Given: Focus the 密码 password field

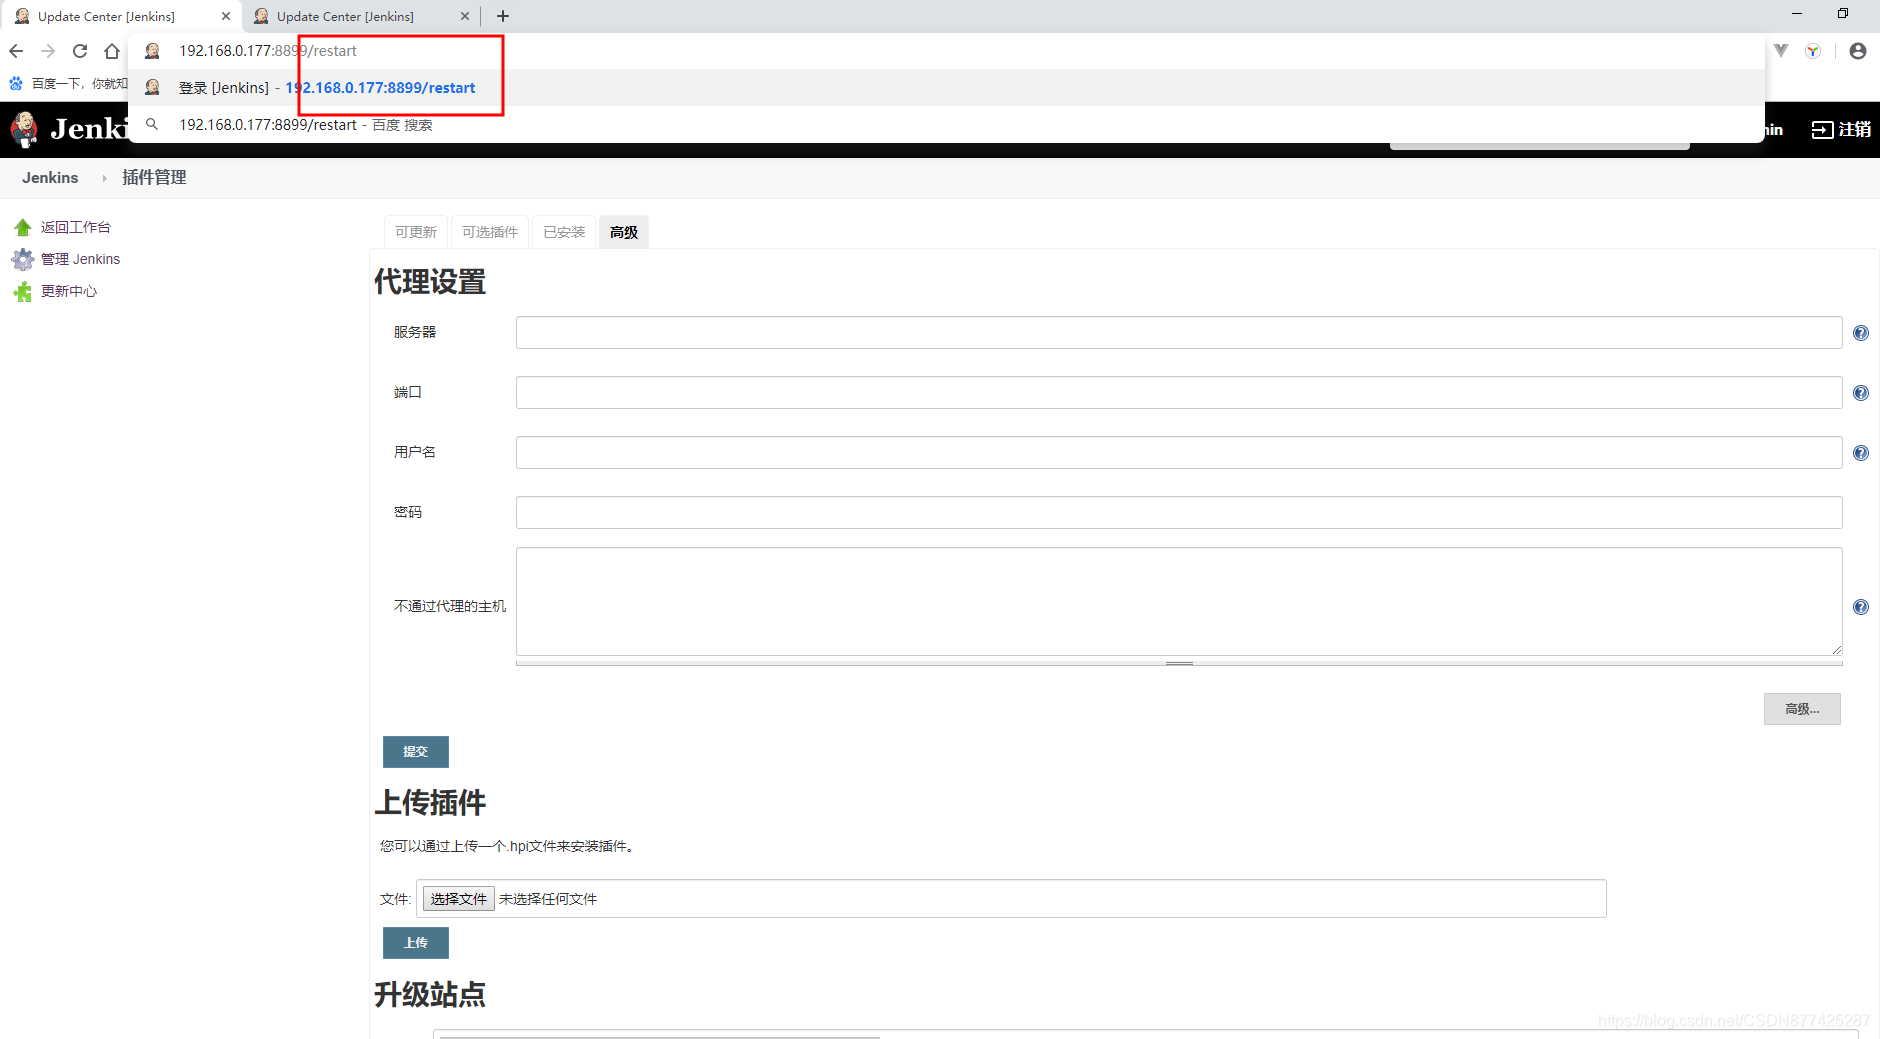Looking at the screenshot, I should [1179, 513].
